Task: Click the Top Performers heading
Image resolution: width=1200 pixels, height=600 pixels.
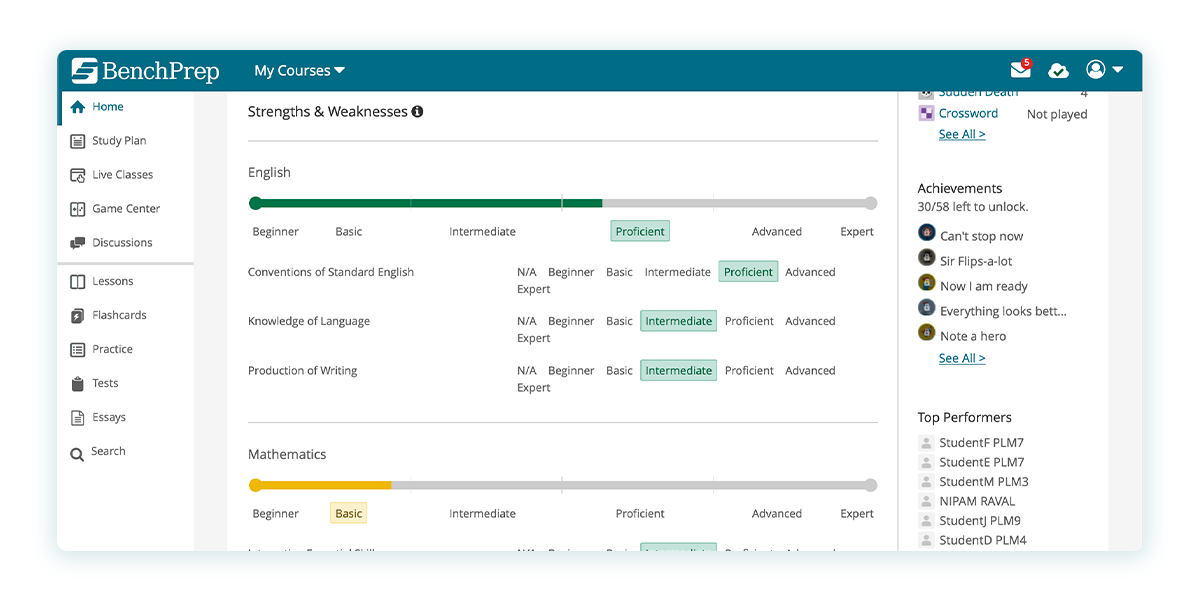Action: tap(965, 418)
